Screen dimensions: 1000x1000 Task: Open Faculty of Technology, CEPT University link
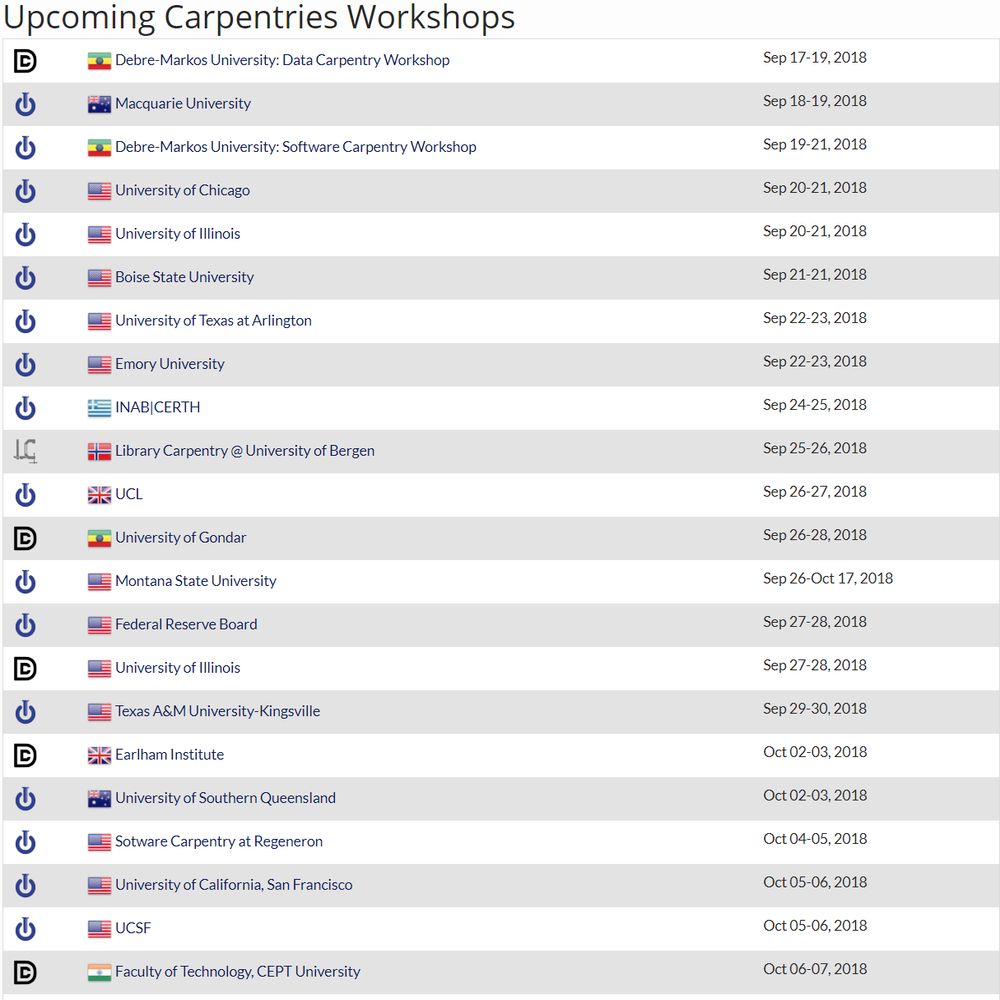(237, 971)
